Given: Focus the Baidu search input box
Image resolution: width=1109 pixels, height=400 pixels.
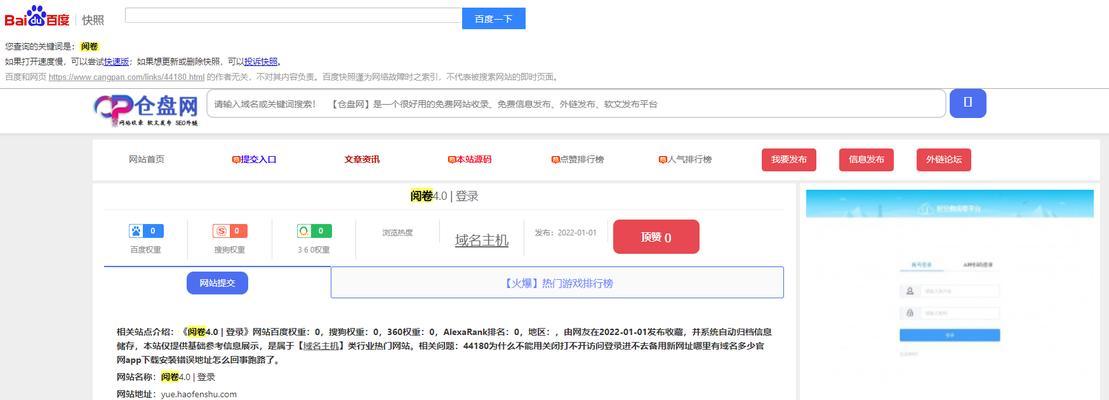Looking at the screenshot, I should pos(294,16).
